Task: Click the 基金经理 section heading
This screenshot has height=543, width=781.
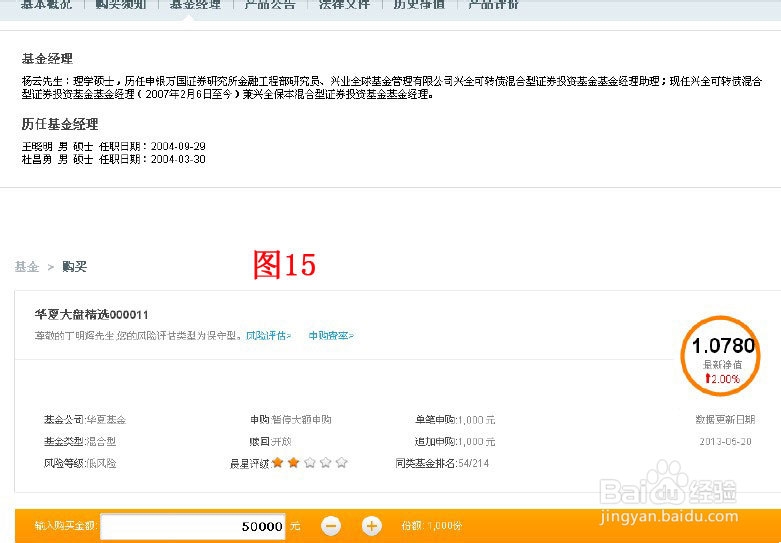Action: click(47, 59)
